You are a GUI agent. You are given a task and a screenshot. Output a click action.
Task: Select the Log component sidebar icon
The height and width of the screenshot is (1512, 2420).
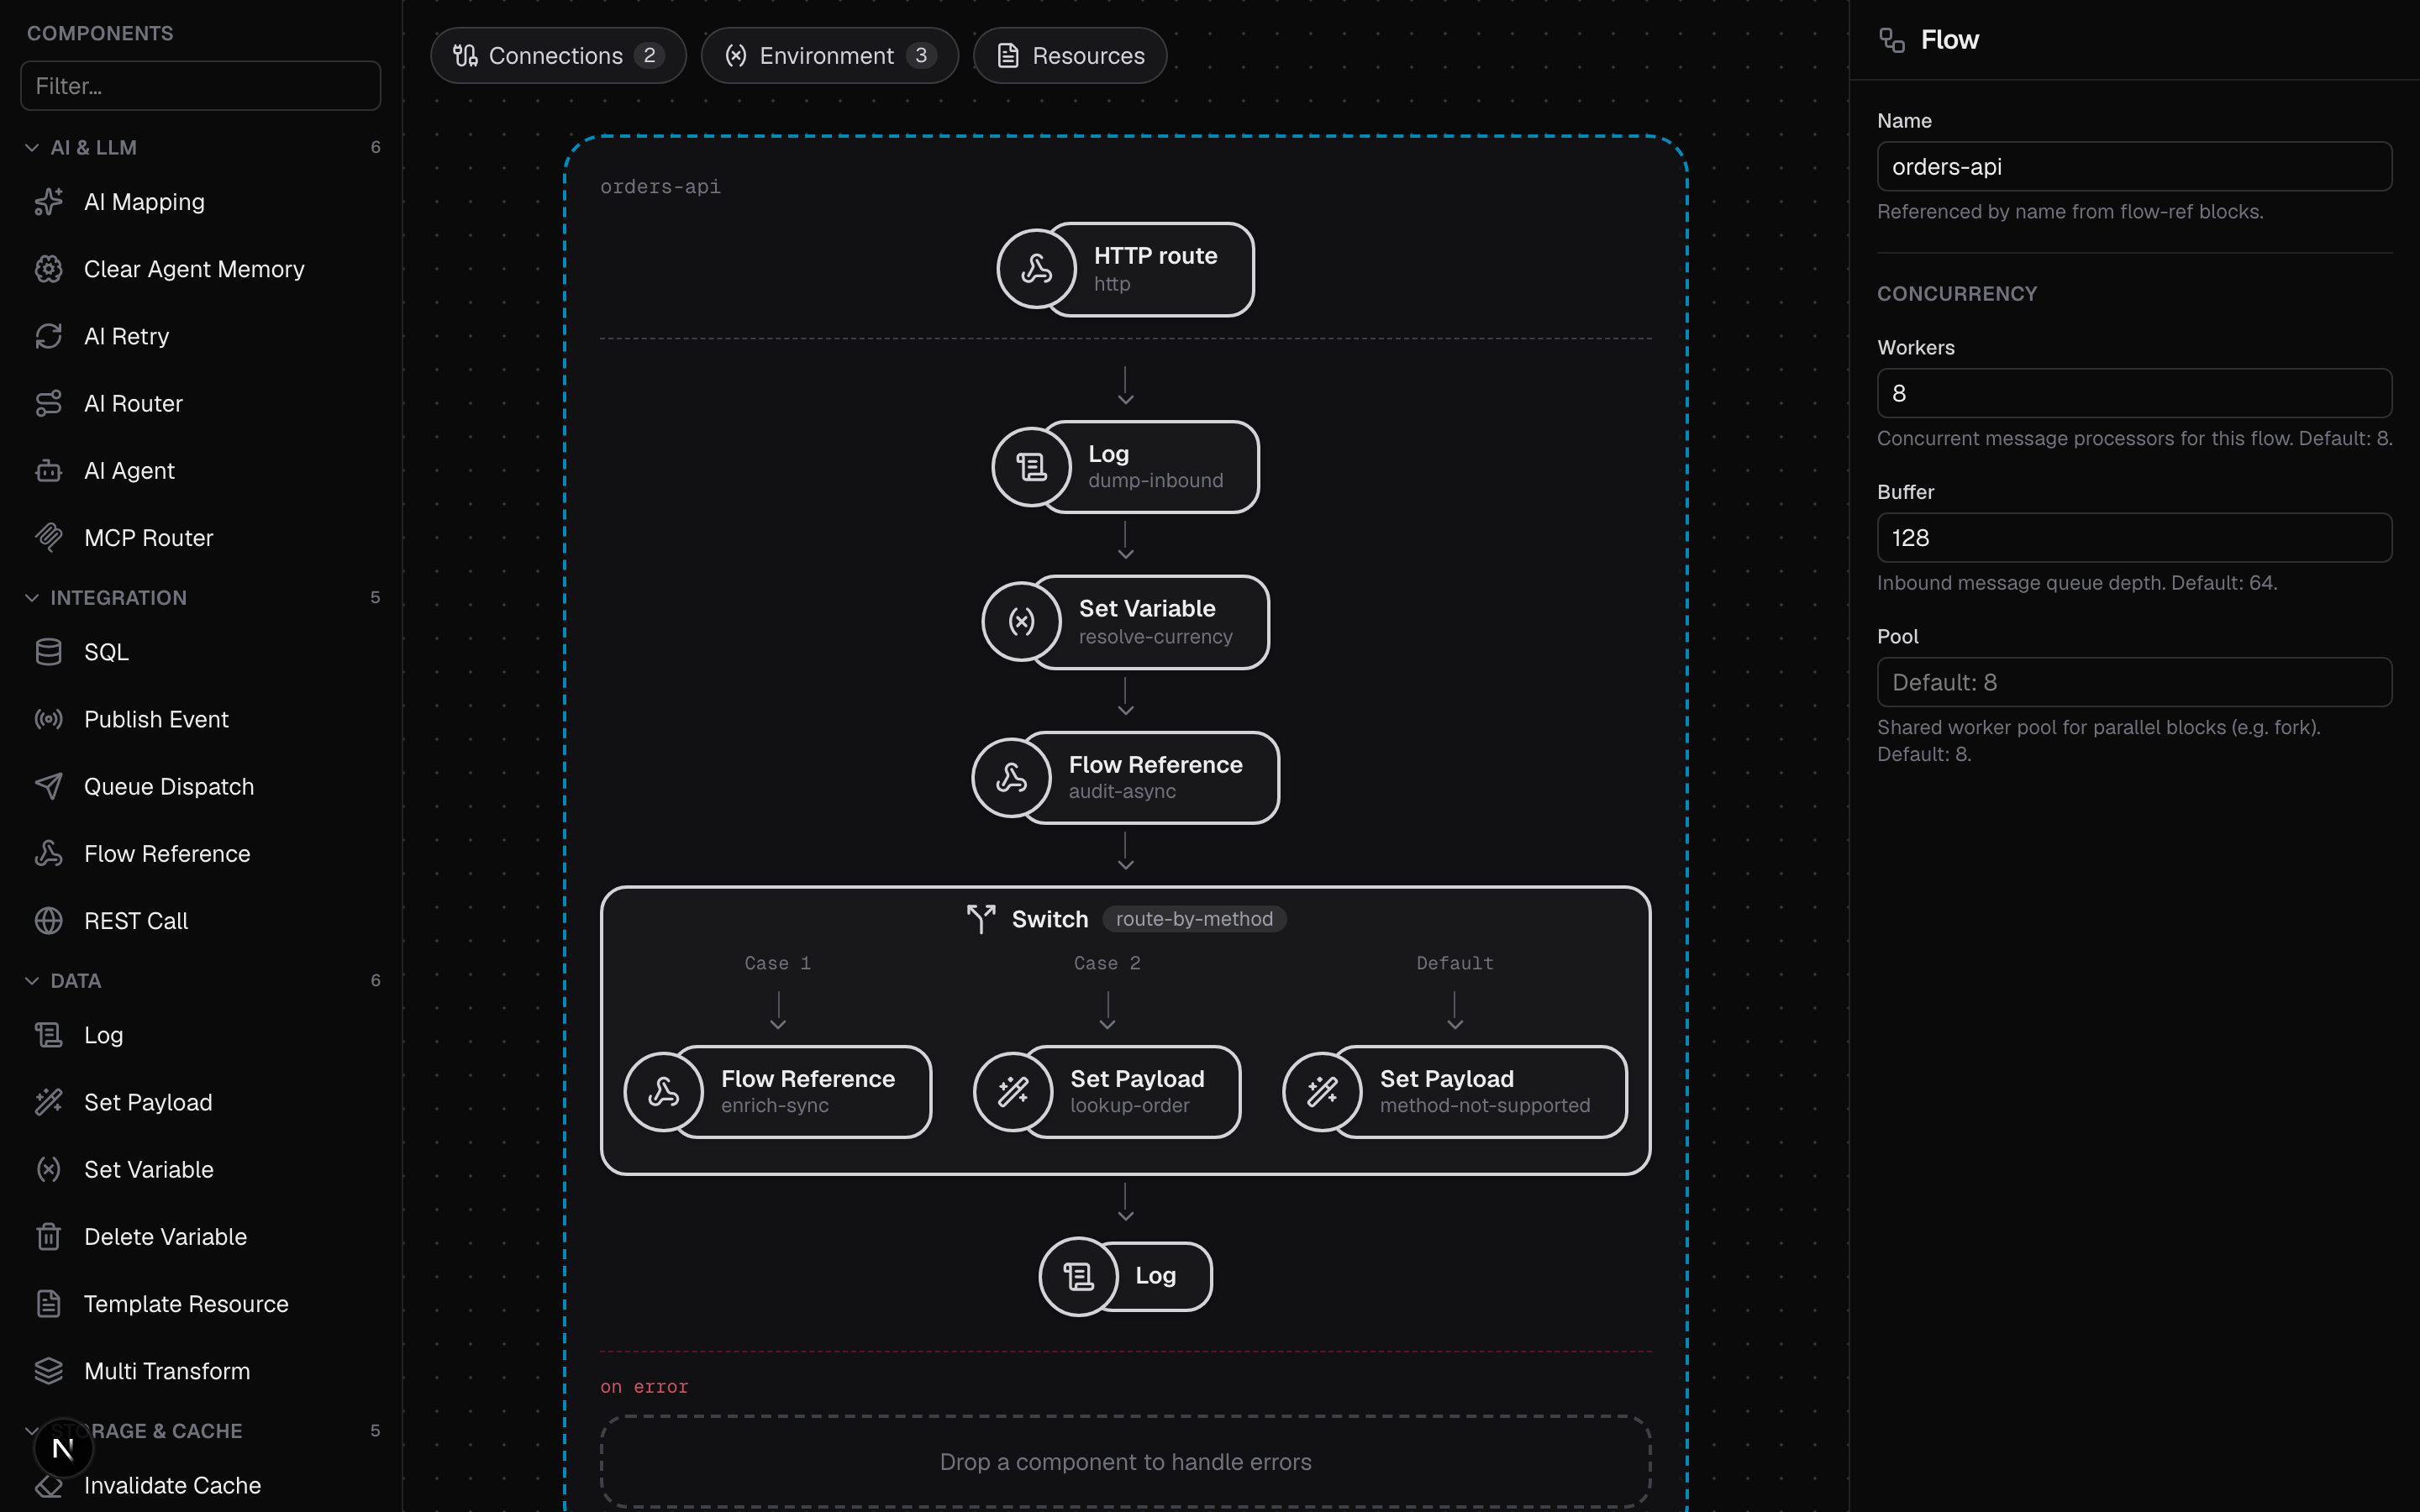pyautogui.click(x=48, y=1035)
